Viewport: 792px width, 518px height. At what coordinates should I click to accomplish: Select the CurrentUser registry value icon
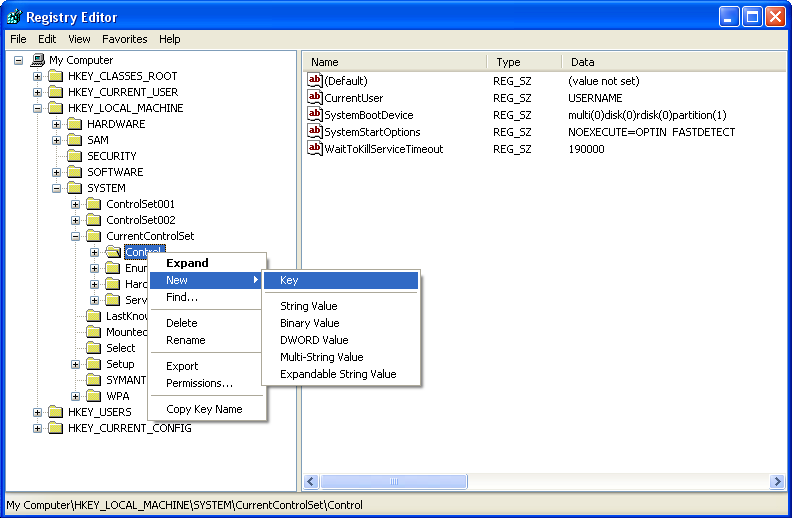315,98
